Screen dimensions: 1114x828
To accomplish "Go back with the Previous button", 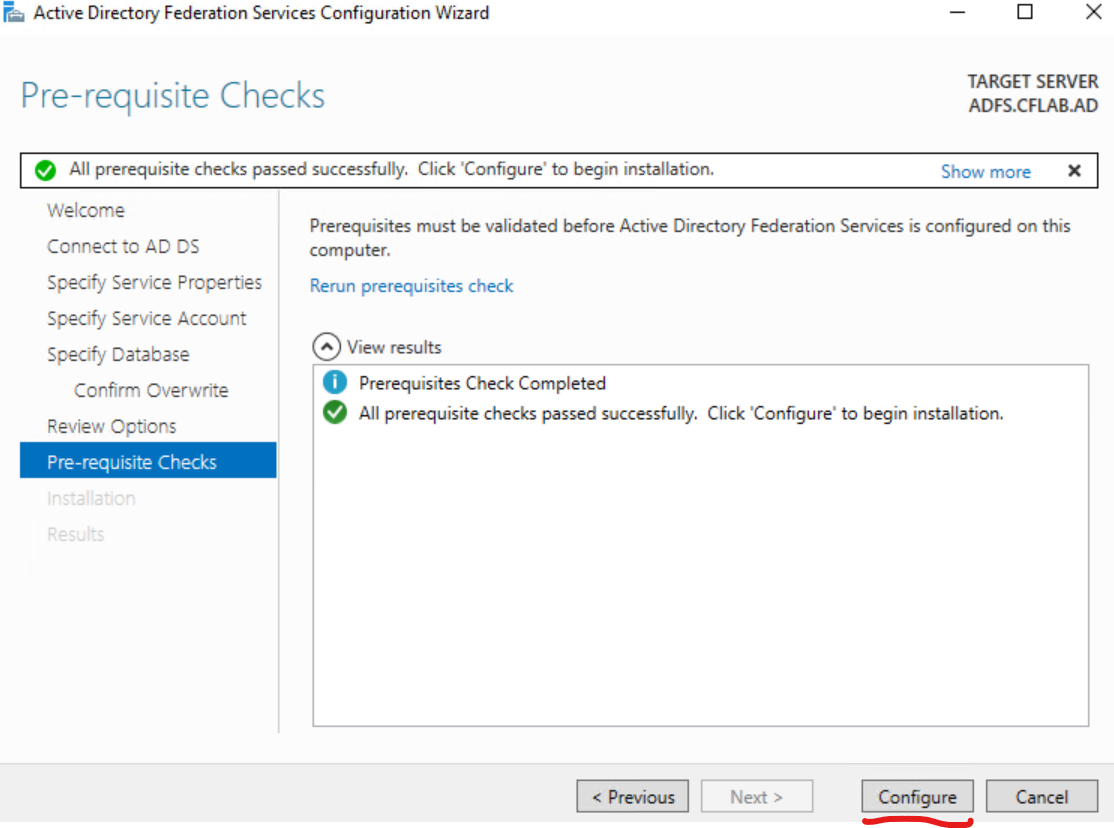I will 632,797.
